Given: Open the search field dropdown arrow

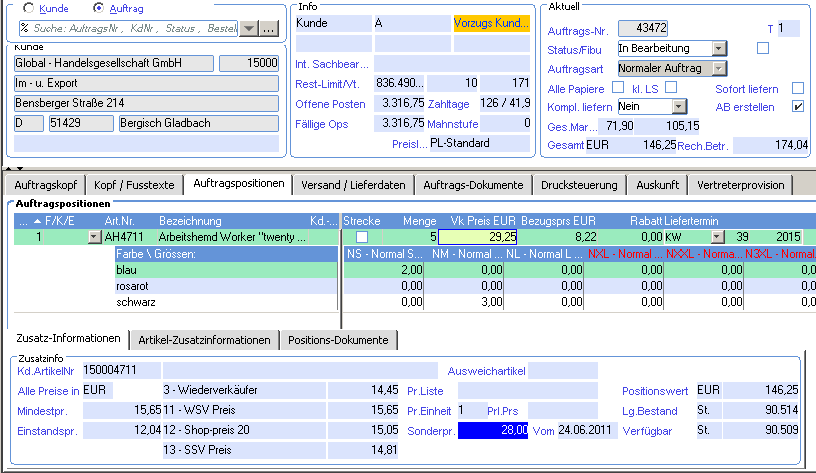Looking at the screenshot, I should pos(249,29).
